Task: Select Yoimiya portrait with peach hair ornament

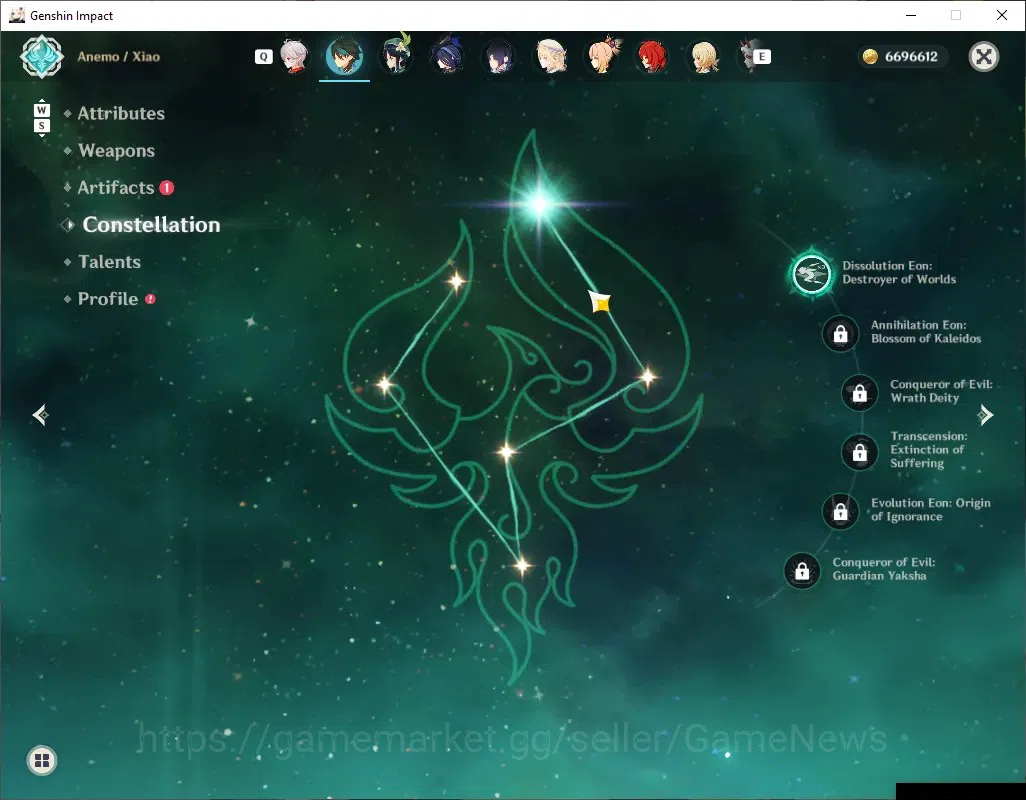Action: point(602,56)
